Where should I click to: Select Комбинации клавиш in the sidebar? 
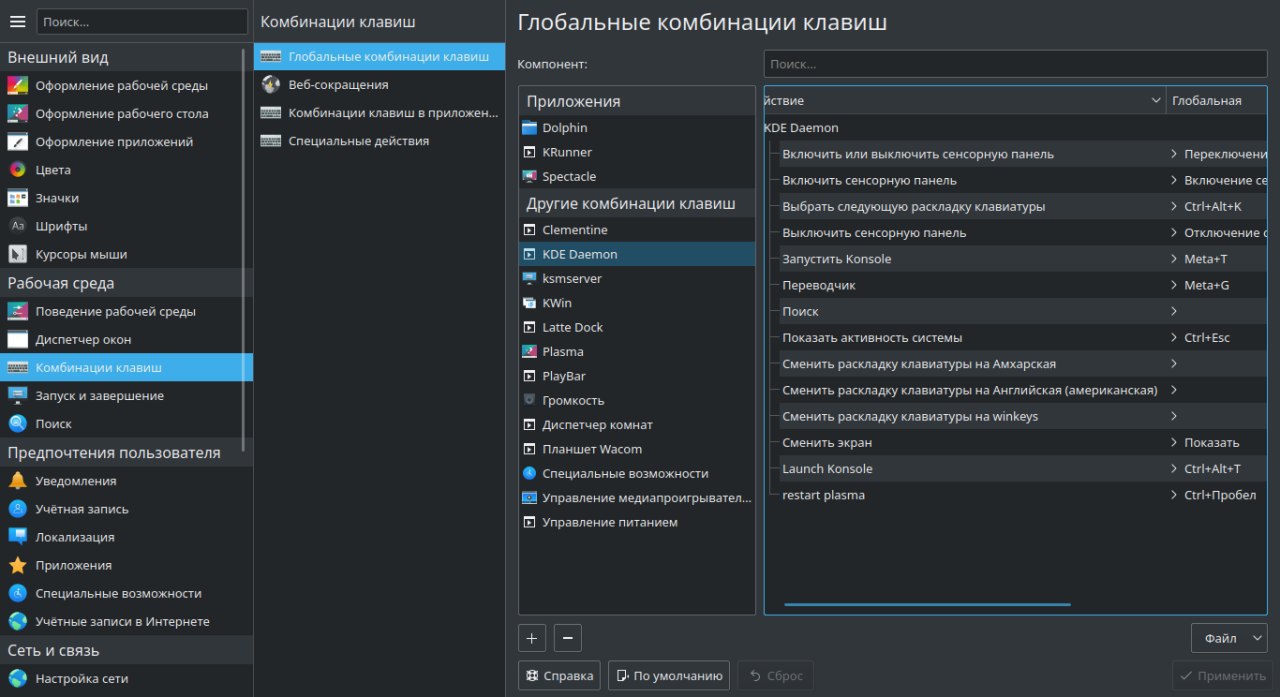(x=126, y=367)
